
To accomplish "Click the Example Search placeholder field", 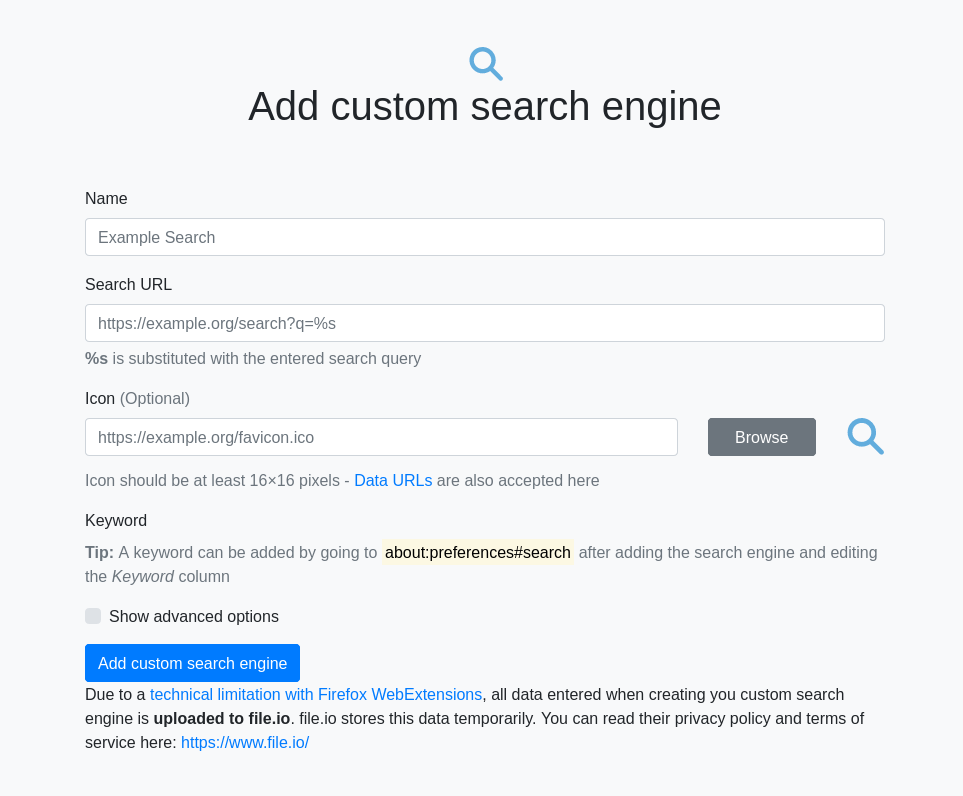I will [x=484, y=237].
